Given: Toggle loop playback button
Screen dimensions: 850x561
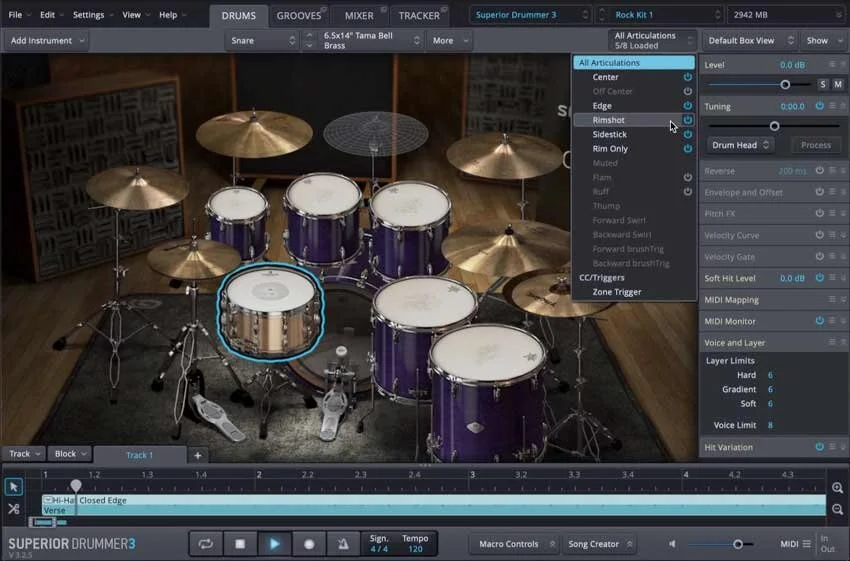Looking at the screenshot, I should click(x=205, y=544).
